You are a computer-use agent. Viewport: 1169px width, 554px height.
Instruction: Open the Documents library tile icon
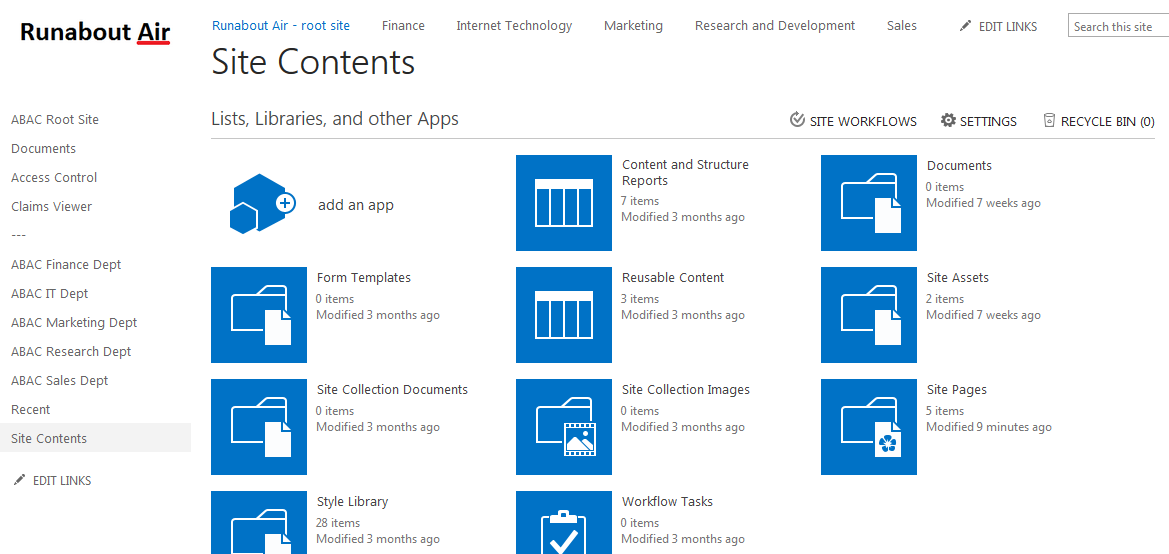(869, 203)
